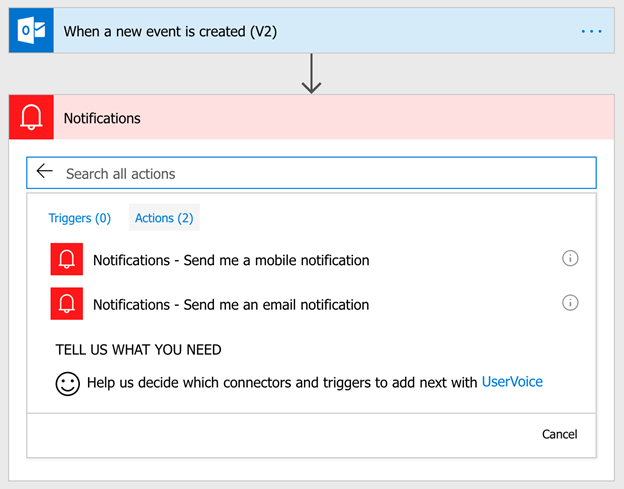Switch to the Triggers (0) tab
Screen dimensions: 624x489
tap(80, 218)
